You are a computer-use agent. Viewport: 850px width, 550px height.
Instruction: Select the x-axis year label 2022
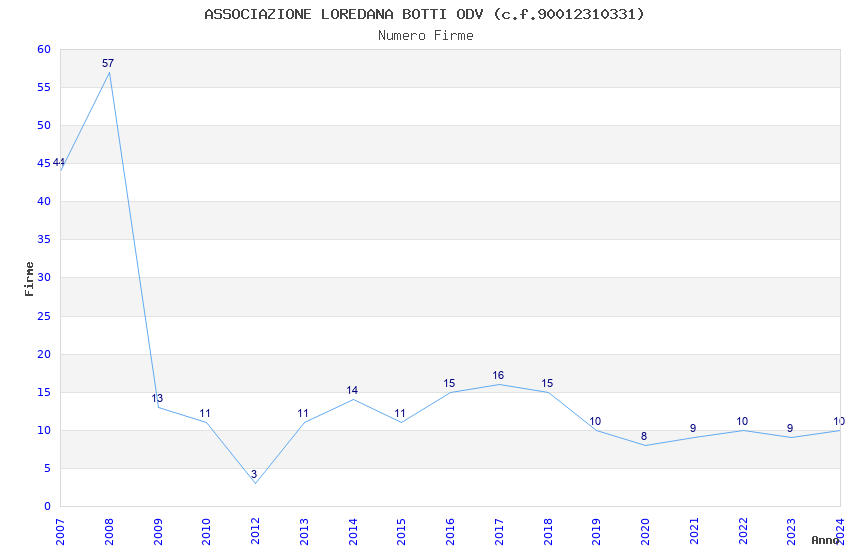coord(743,532)
